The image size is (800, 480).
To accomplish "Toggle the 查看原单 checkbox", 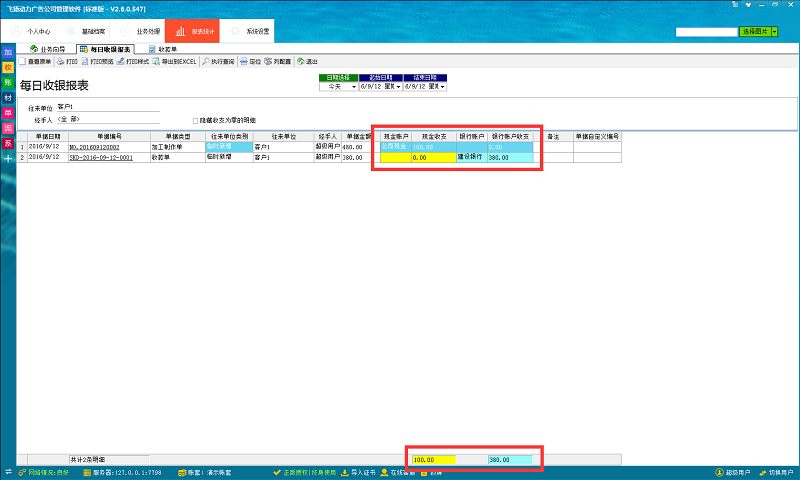I will (x=23, y=61).
